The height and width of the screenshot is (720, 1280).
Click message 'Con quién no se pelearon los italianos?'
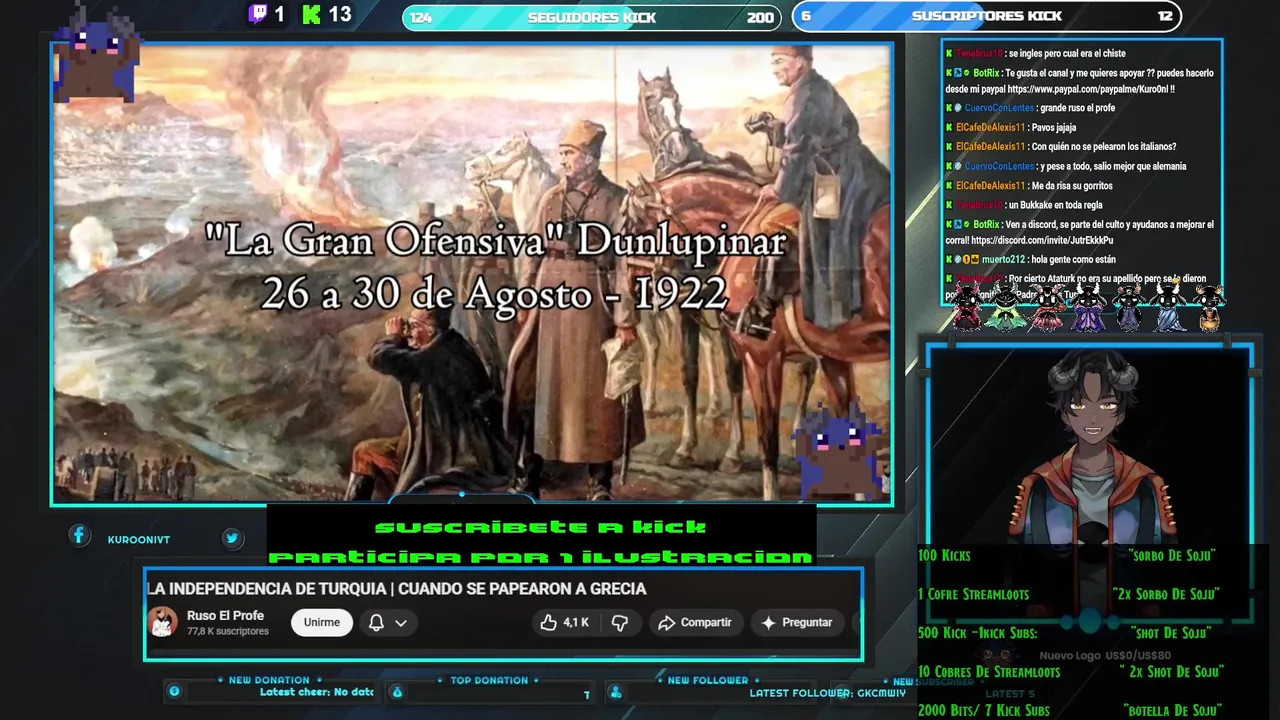pos(1104,147)
